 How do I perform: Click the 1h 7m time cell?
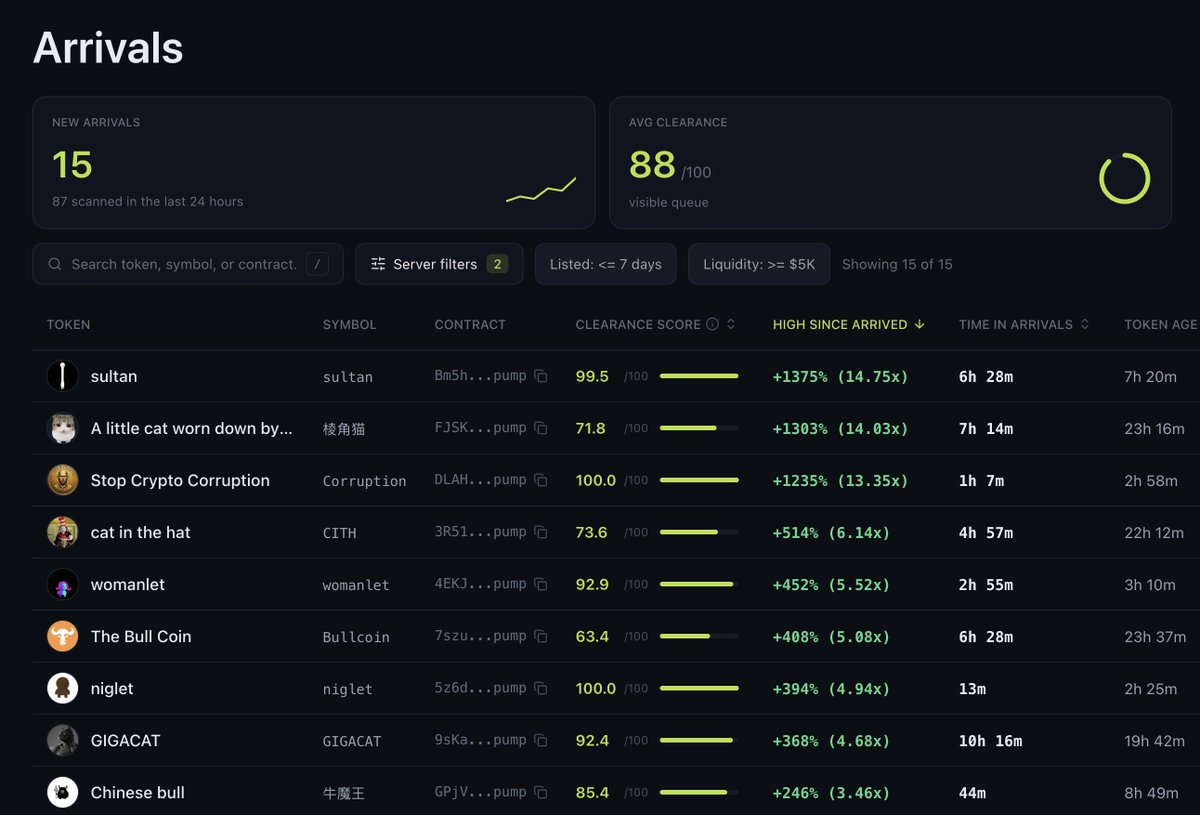[x=981, y=480]
